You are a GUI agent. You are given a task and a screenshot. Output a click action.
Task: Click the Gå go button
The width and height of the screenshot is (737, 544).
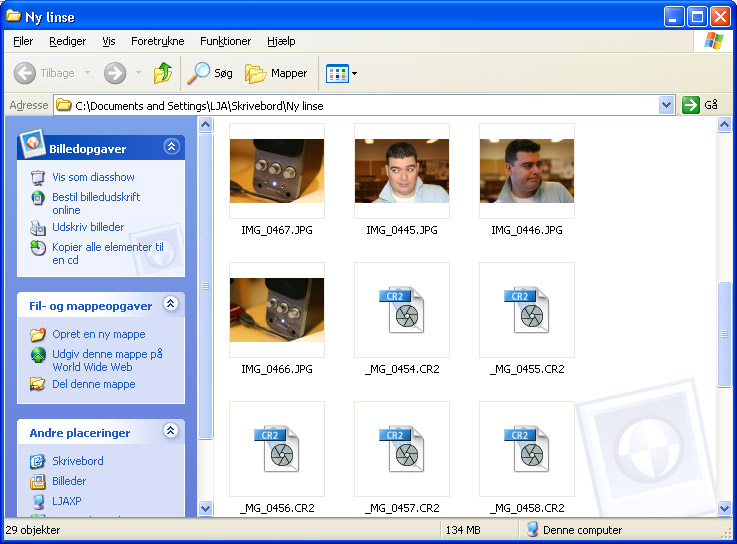click(x=700, y=105)
